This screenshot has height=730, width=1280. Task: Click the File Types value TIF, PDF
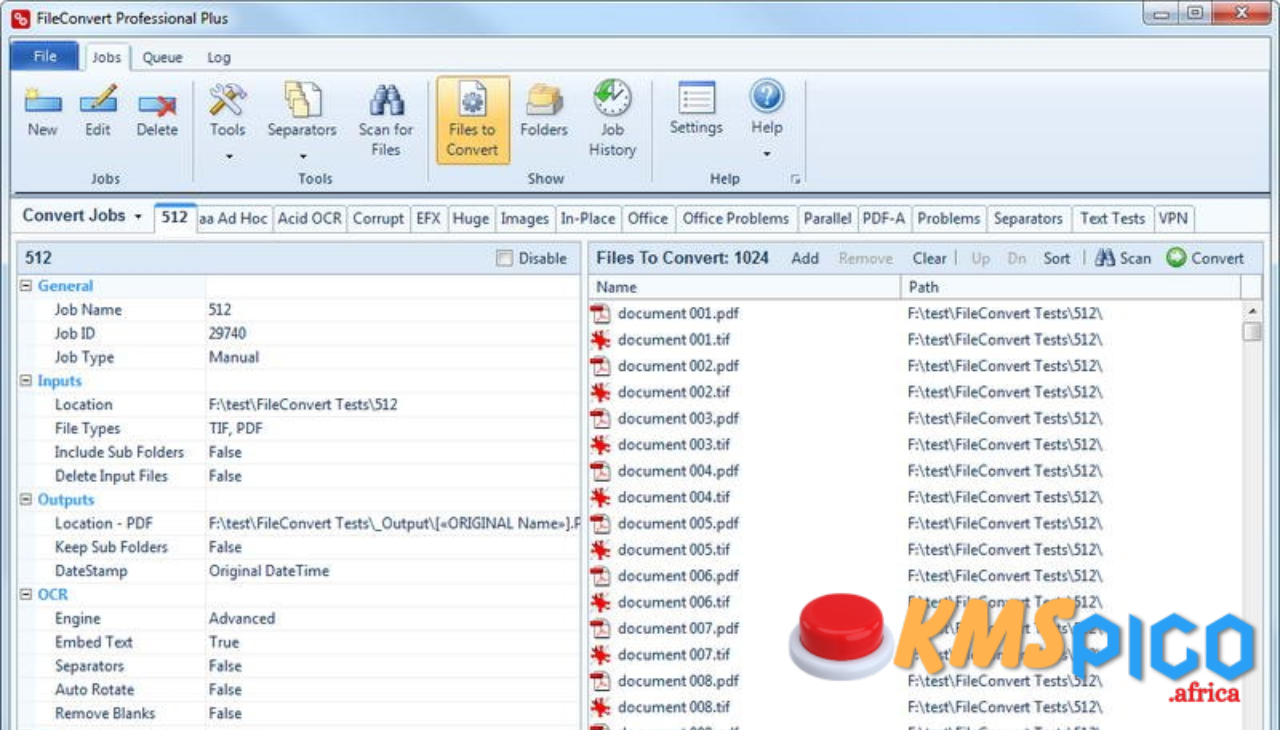[x=236, y=429]
